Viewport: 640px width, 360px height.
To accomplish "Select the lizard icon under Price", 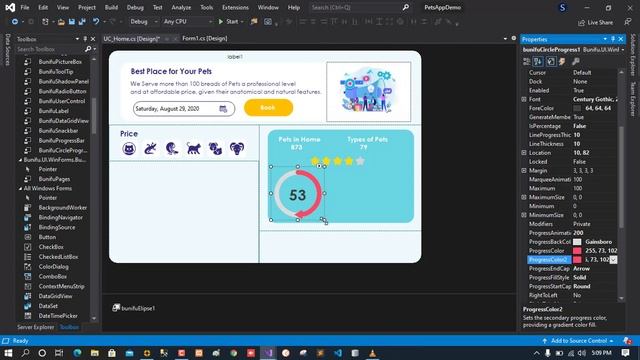I will [x=150, y=149].
